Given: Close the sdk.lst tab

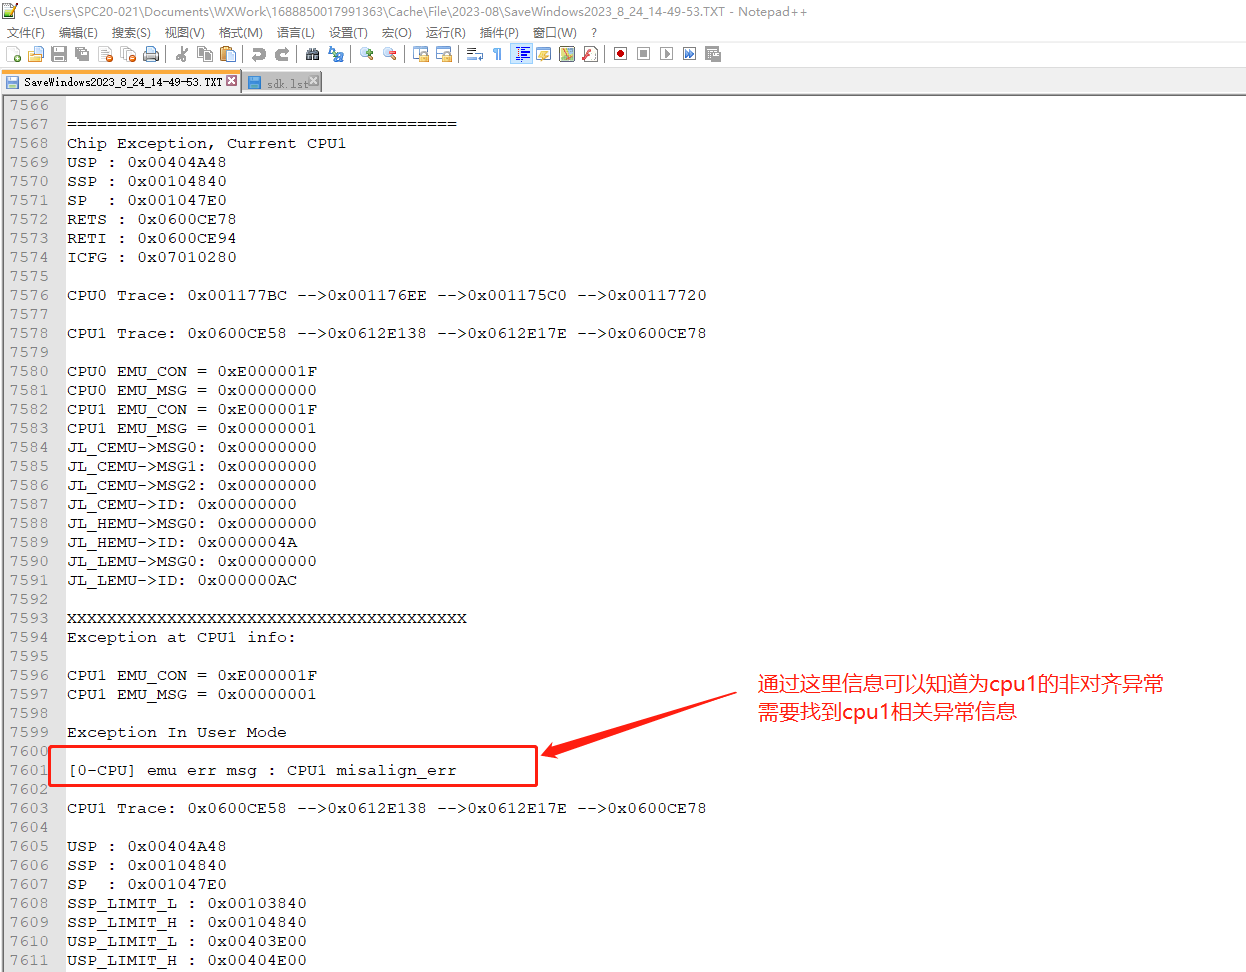Looking at the screenshot, I should click(x=314, y=81).
